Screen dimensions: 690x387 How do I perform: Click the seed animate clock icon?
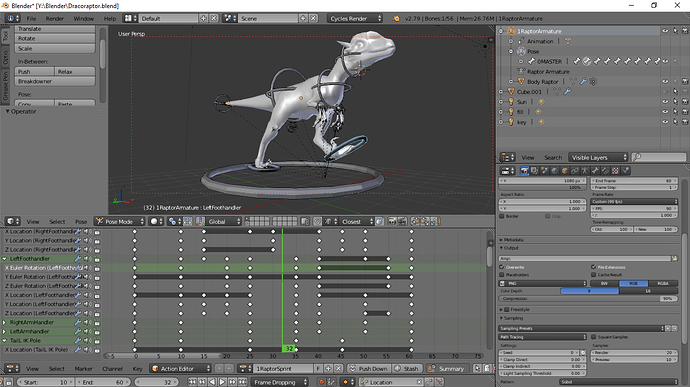tap(584, 353)
